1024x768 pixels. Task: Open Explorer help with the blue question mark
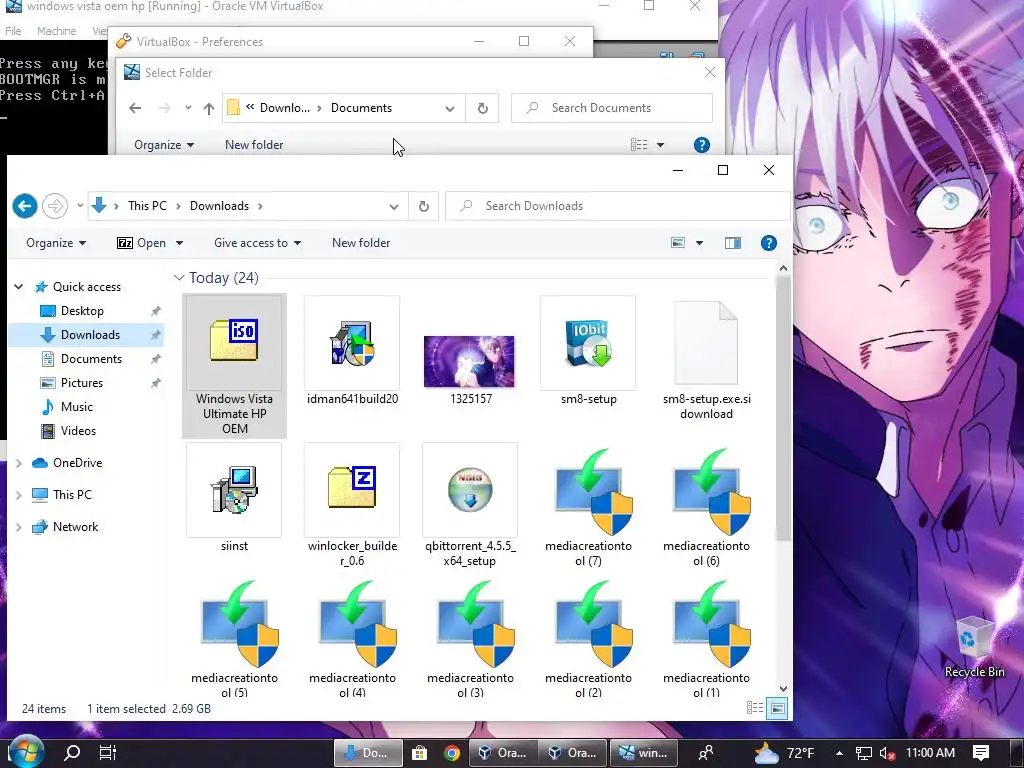point(769,243)
